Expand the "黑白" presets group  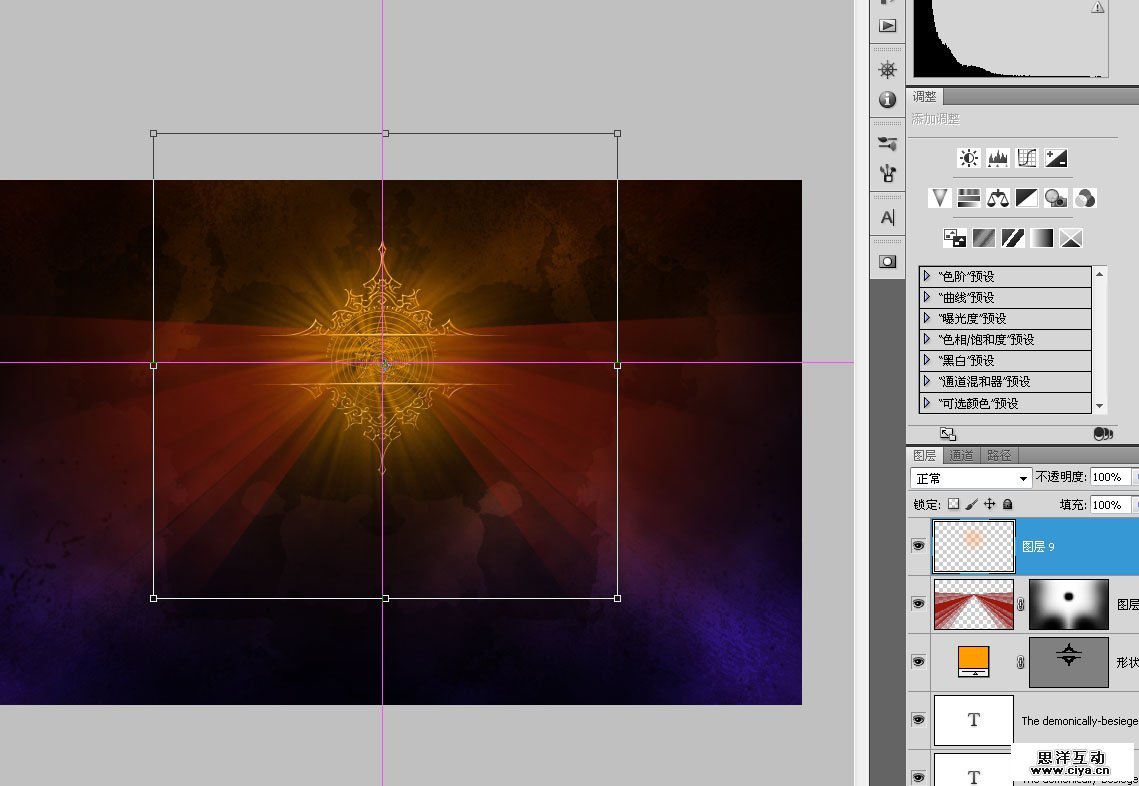927,361
